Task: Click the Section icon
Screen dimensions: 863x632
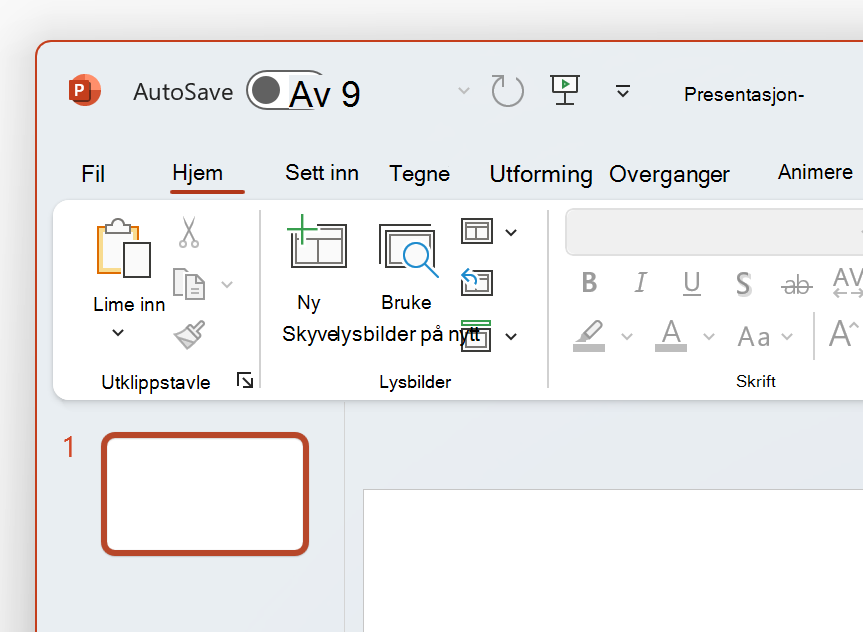Action: 477,335
